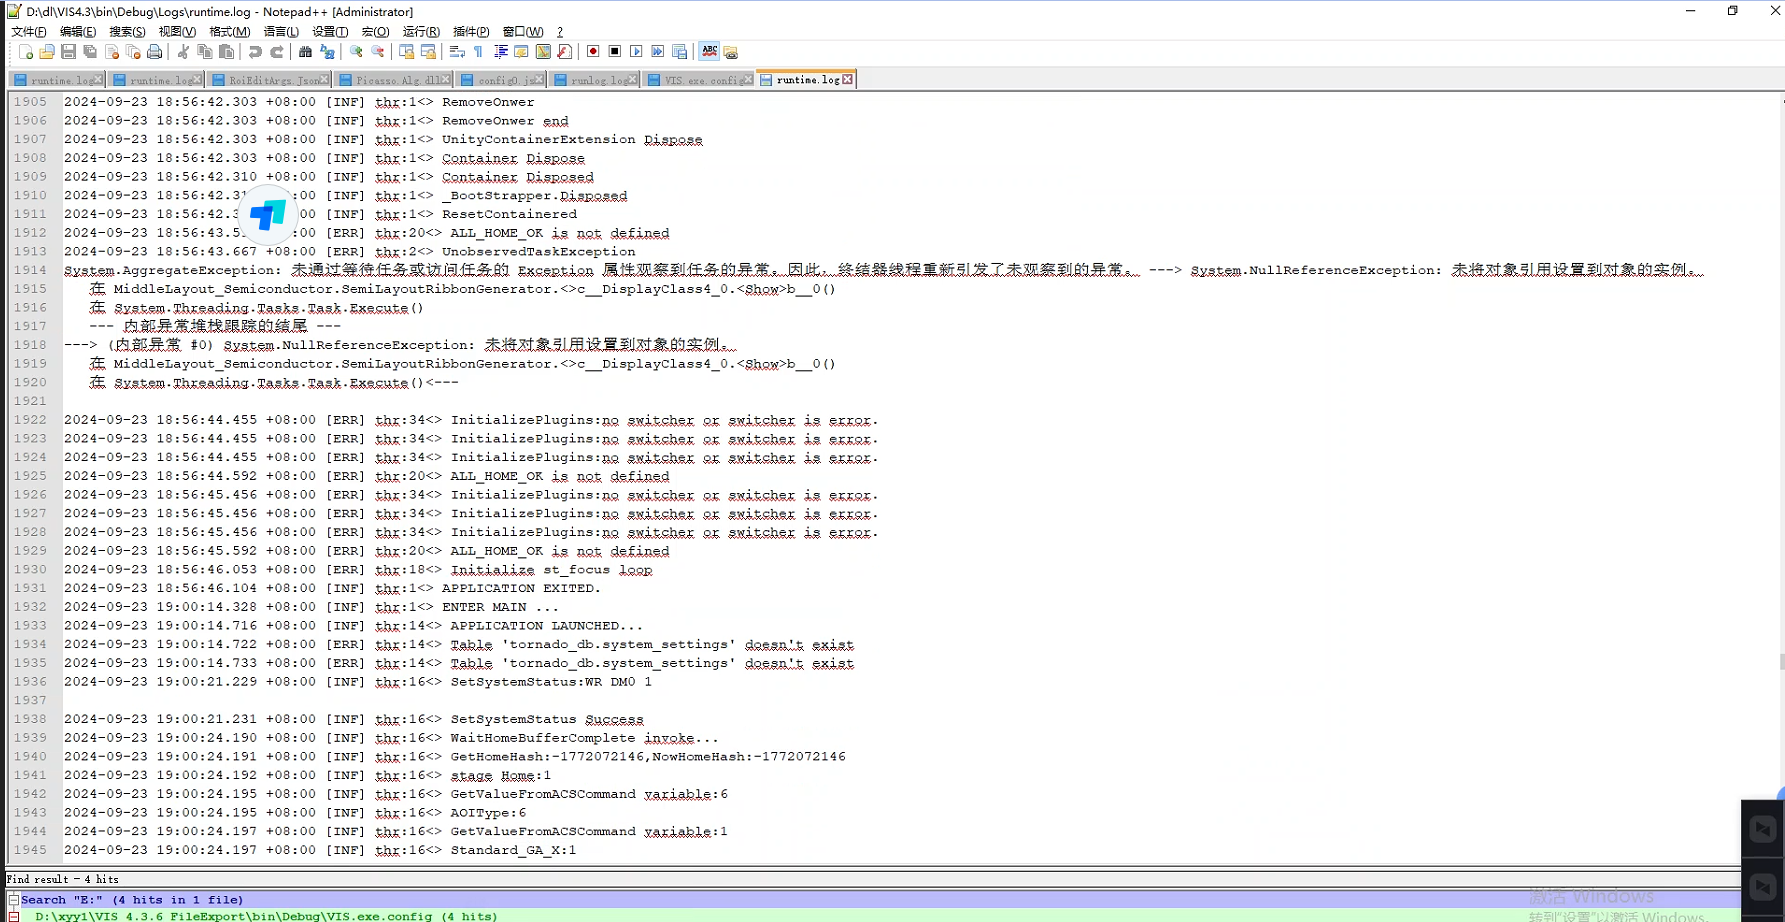This screenshot has width=1785, height=922.
Task: Open 格式(M) menu
Action: pyautogui.click(x=229, y=32)
